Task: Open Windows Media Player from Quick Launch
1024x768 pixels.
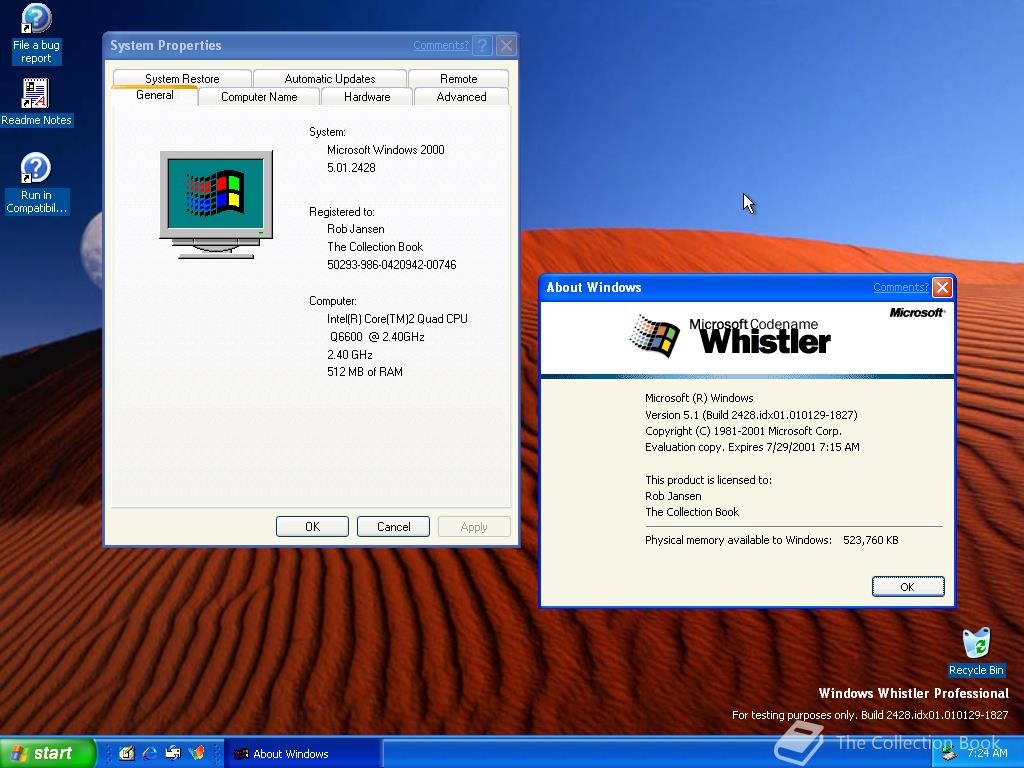Action: pyautogui.click(x=196, y=752)
